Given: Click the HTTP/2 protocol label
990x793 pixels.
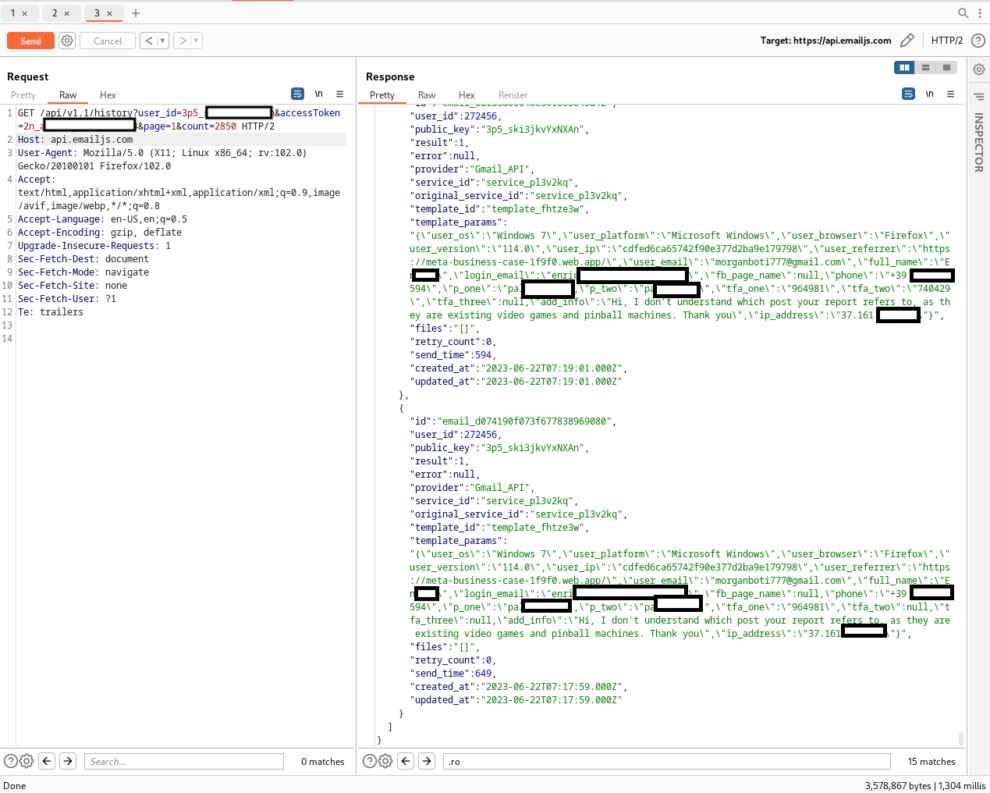Looking at the screenshot, I should 946,41.
